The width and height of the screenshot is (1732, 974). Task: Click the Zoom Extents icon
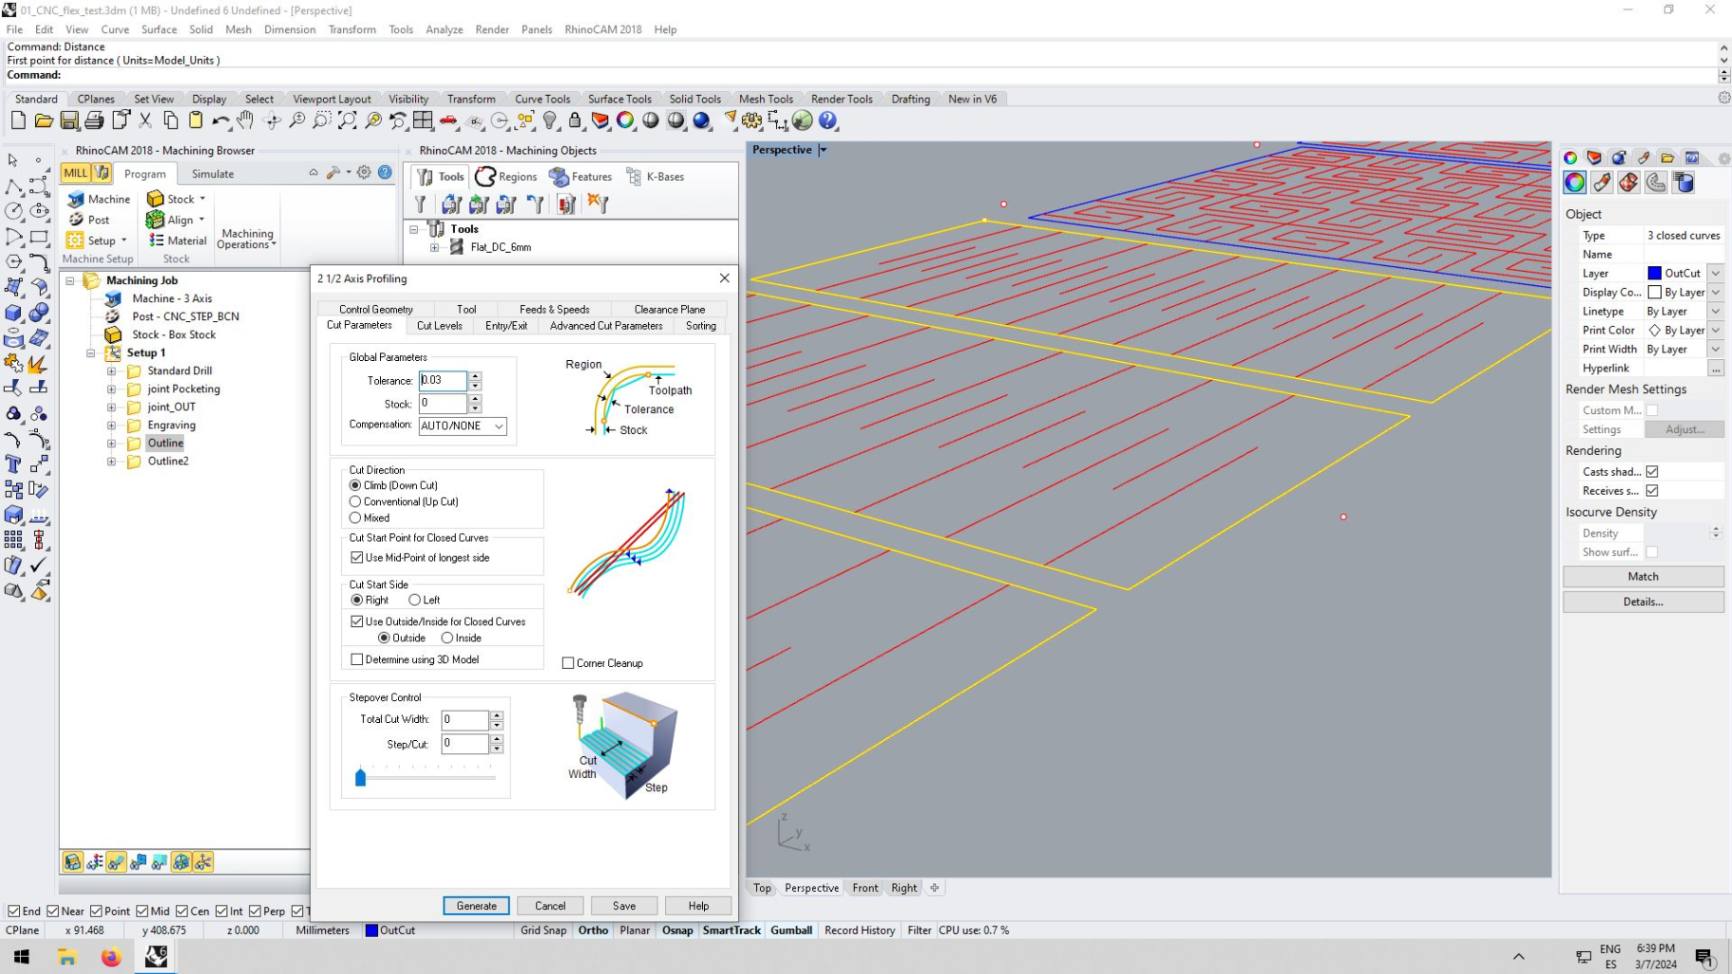[x=347, y=121]
